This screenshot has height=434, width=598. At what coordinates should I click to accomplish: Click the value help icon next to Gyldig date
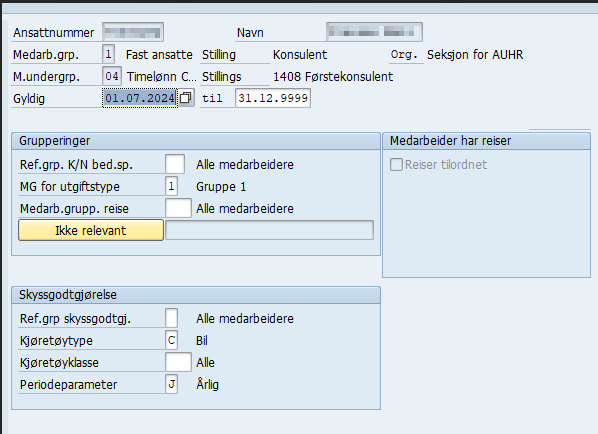click(186, 98)
